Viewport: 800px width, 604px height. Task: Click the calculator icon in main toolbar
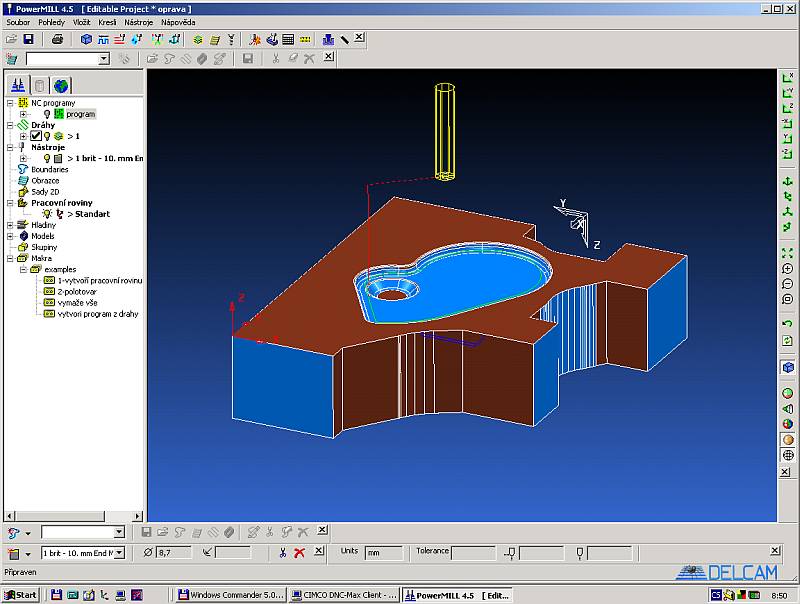[x=288, y=39]
